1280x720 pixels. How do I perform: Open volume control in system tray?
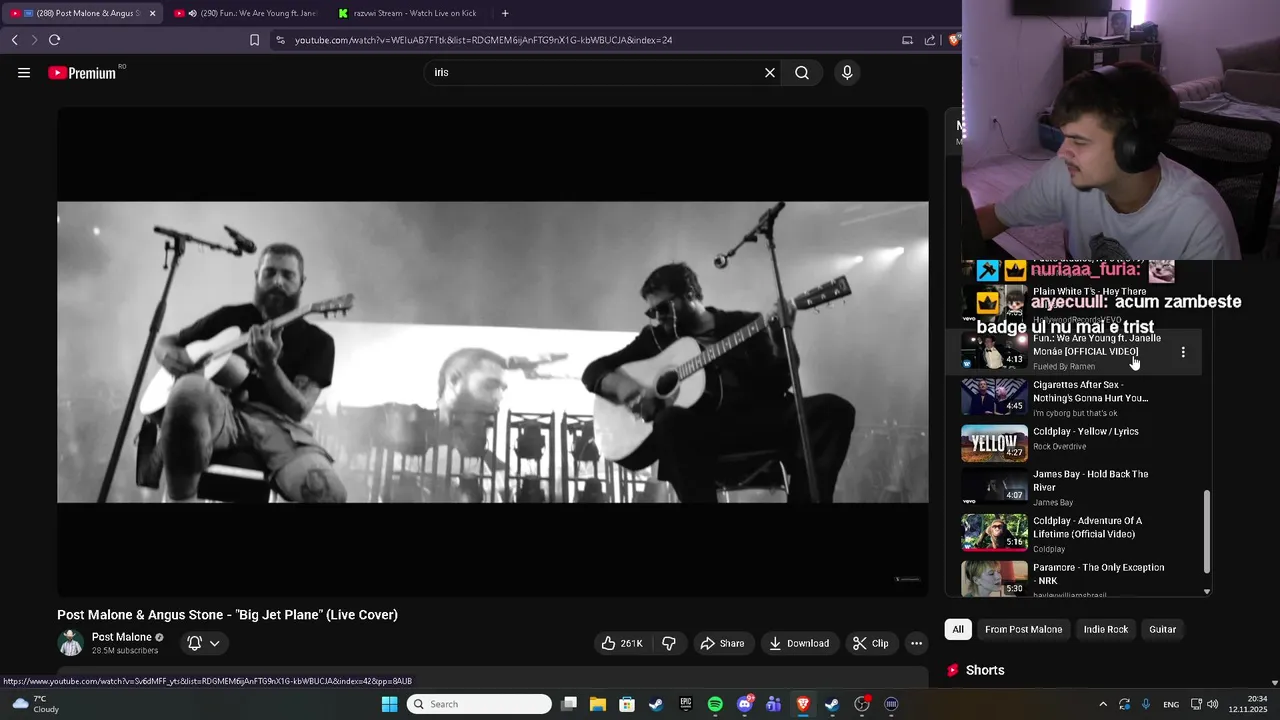[x=1213, y=704]
